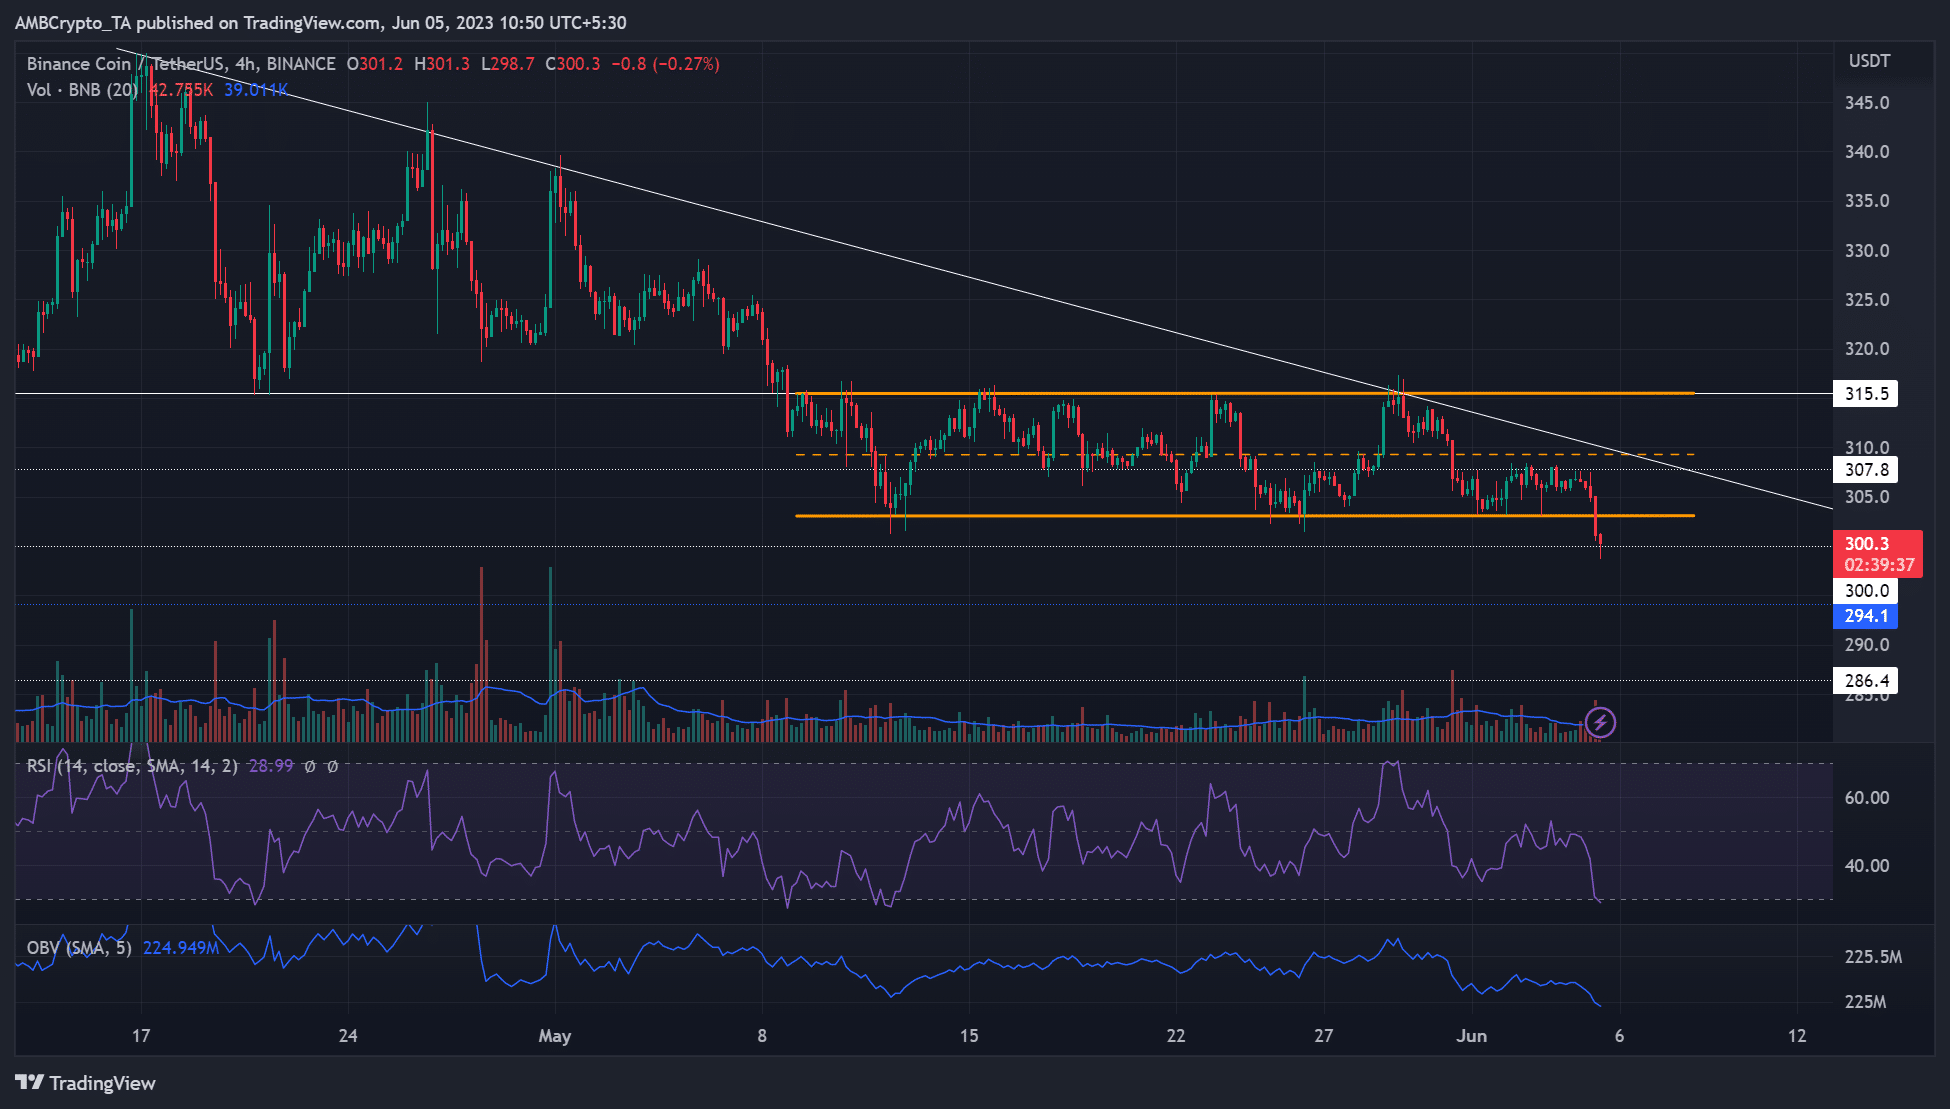Click the 12 date label on the time axis
1950x1109 pixels.
[1797, 1036]
